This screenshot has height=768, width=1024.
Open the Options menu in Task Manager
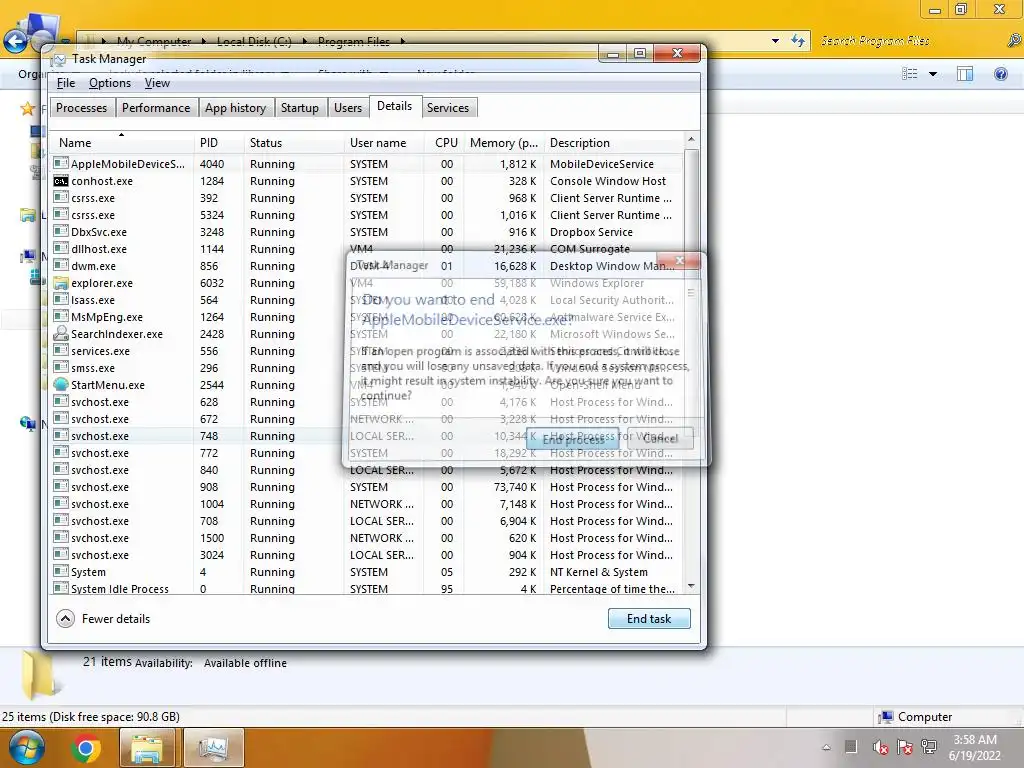pyautogui.click(x=110, y=83)
